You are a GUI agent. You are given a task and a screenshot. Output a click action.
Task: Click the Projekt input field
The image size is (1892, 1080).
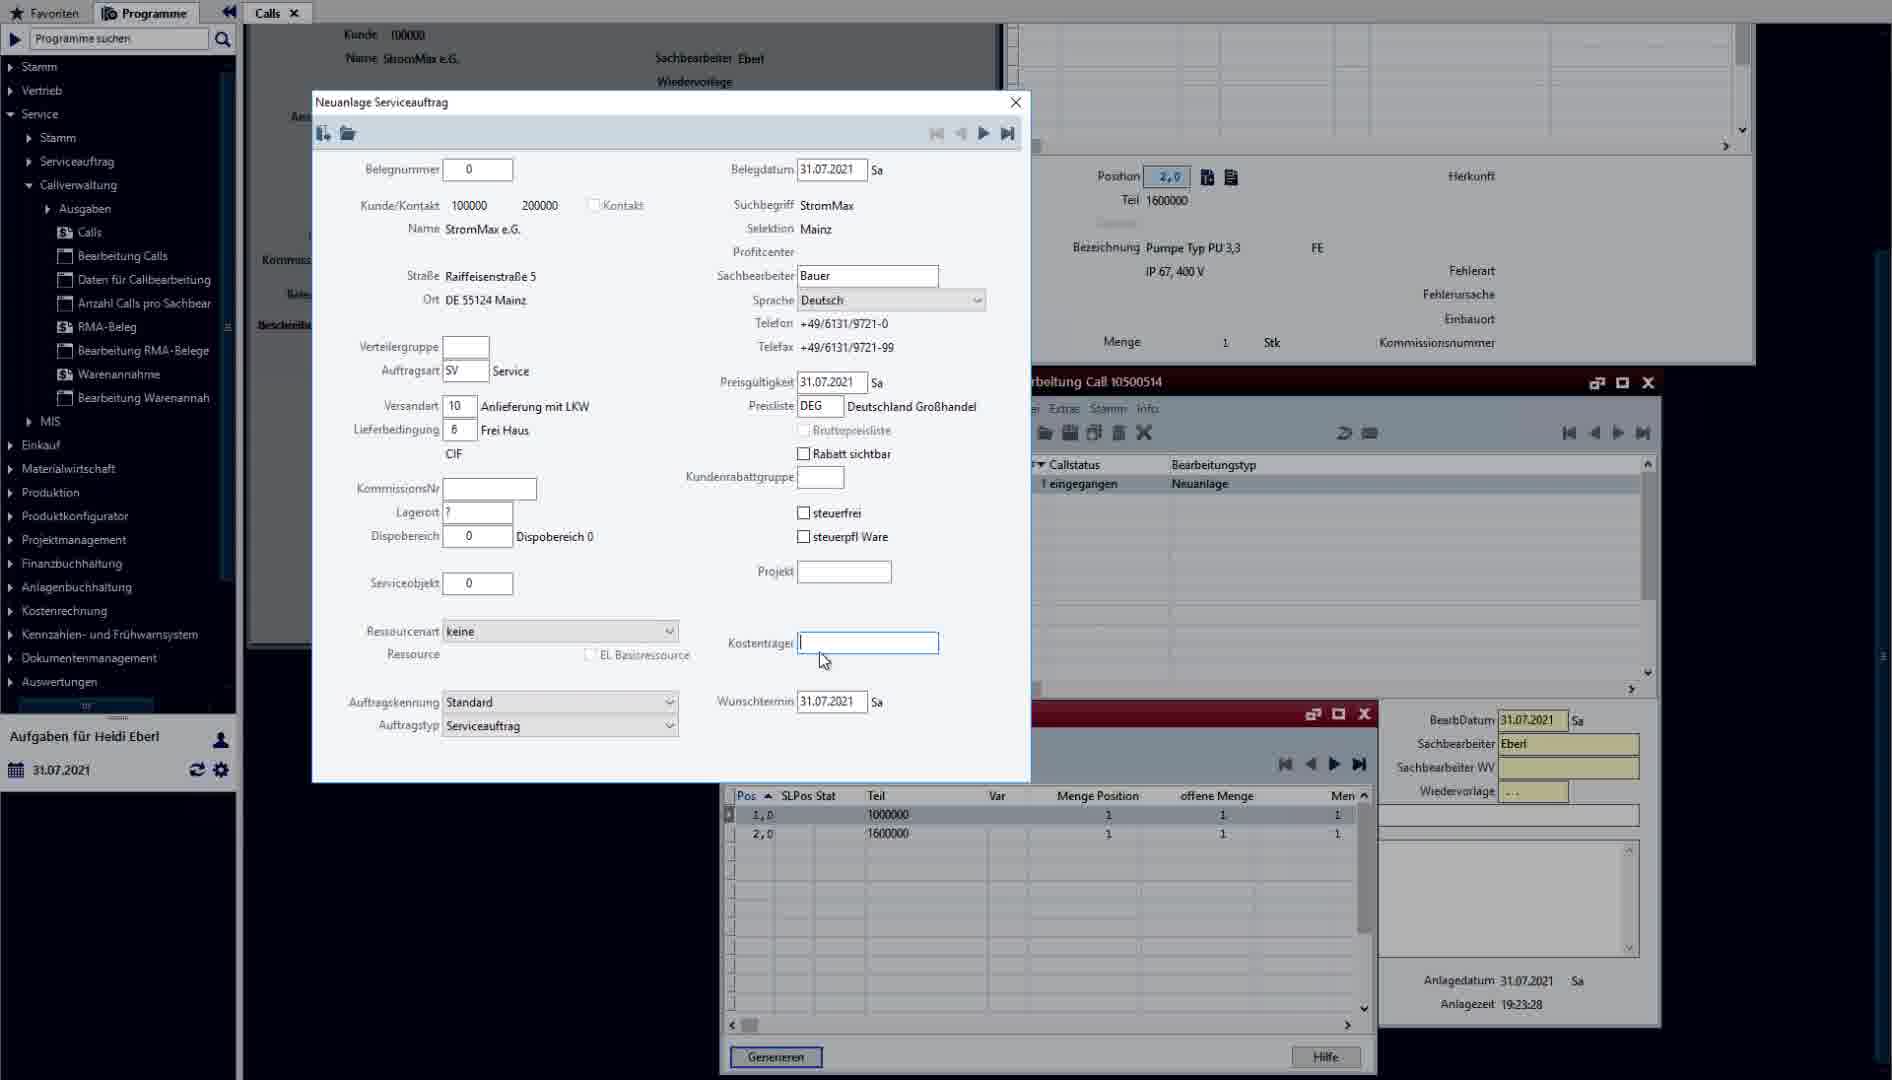(844, 572)
